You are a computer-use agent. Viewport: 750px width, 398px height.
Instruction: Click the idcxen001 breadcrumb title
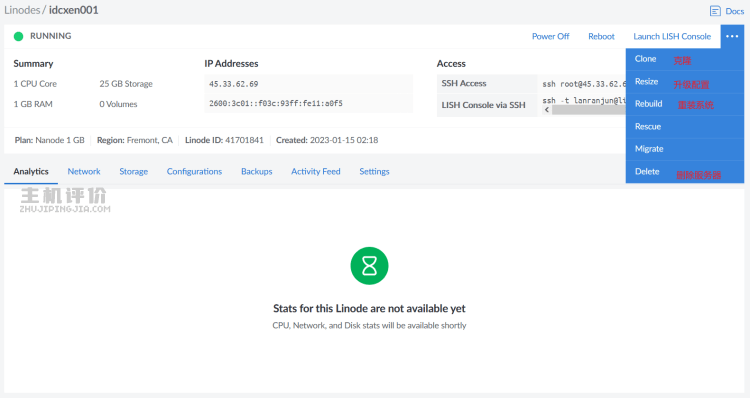click(74, 10)
